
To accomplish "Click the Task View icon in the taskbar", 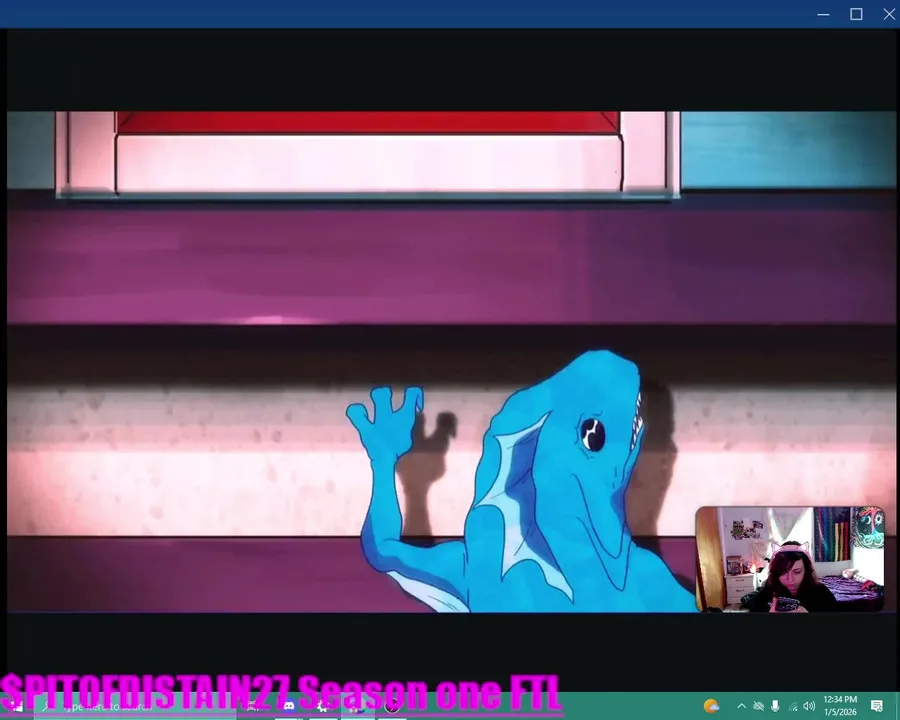I will (x=253, y=706).
